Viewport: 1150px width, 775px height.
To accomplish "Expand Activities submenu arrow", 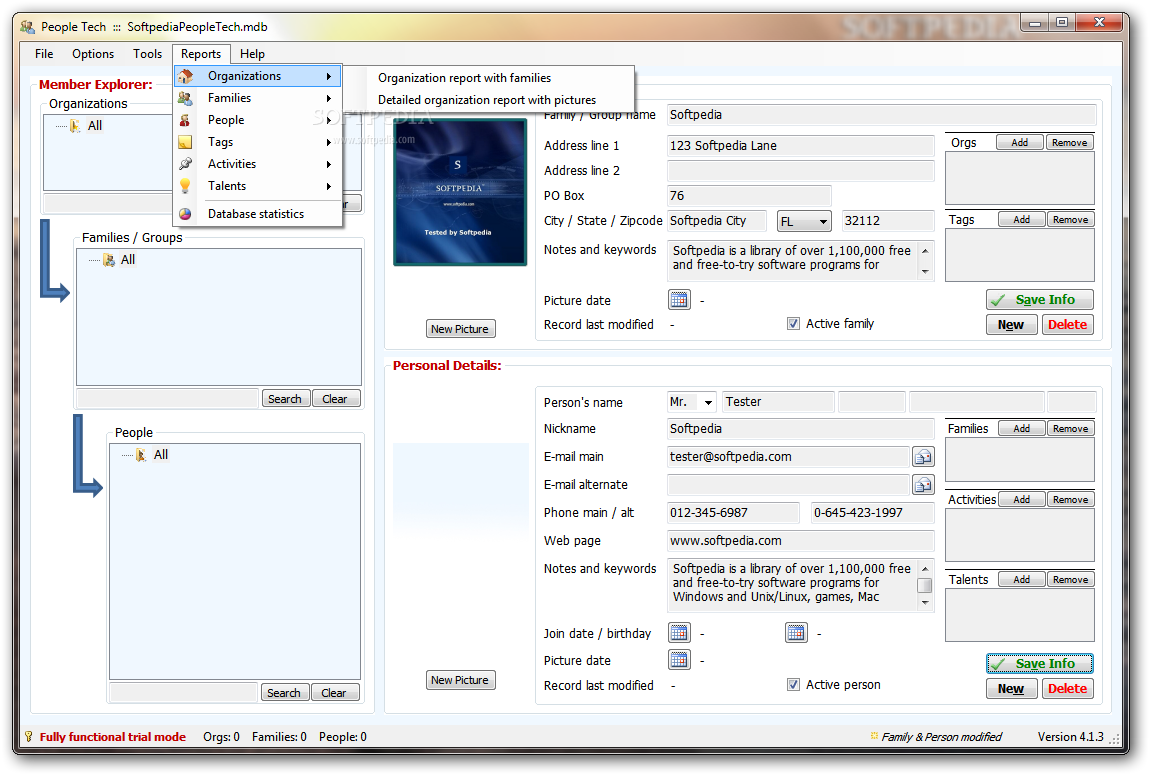I will [329, 164].
